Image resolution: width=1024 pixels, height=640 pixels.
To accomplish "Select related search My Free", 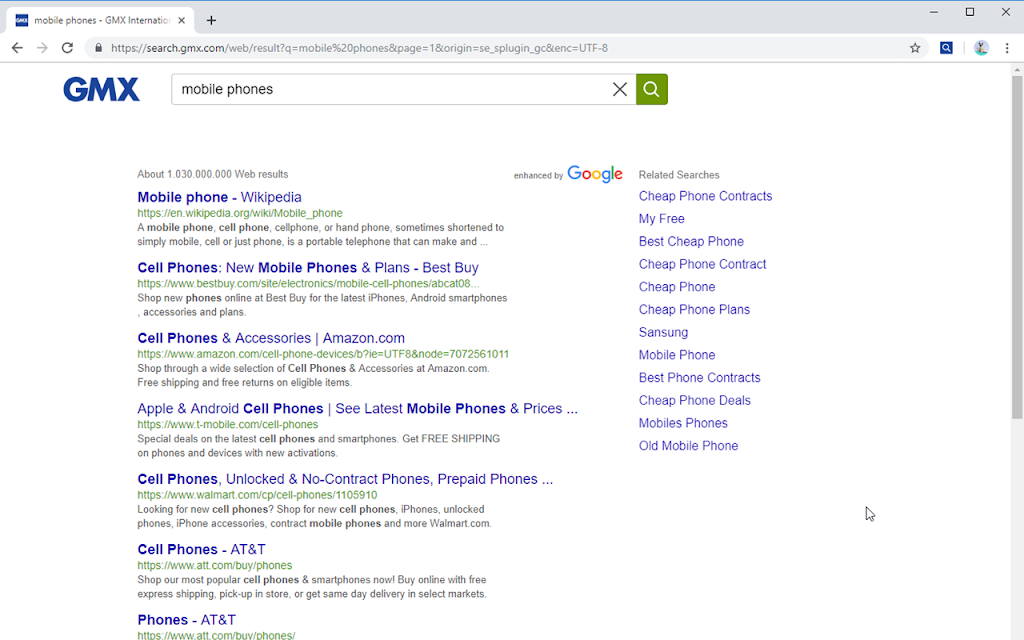I will point(662,219).
